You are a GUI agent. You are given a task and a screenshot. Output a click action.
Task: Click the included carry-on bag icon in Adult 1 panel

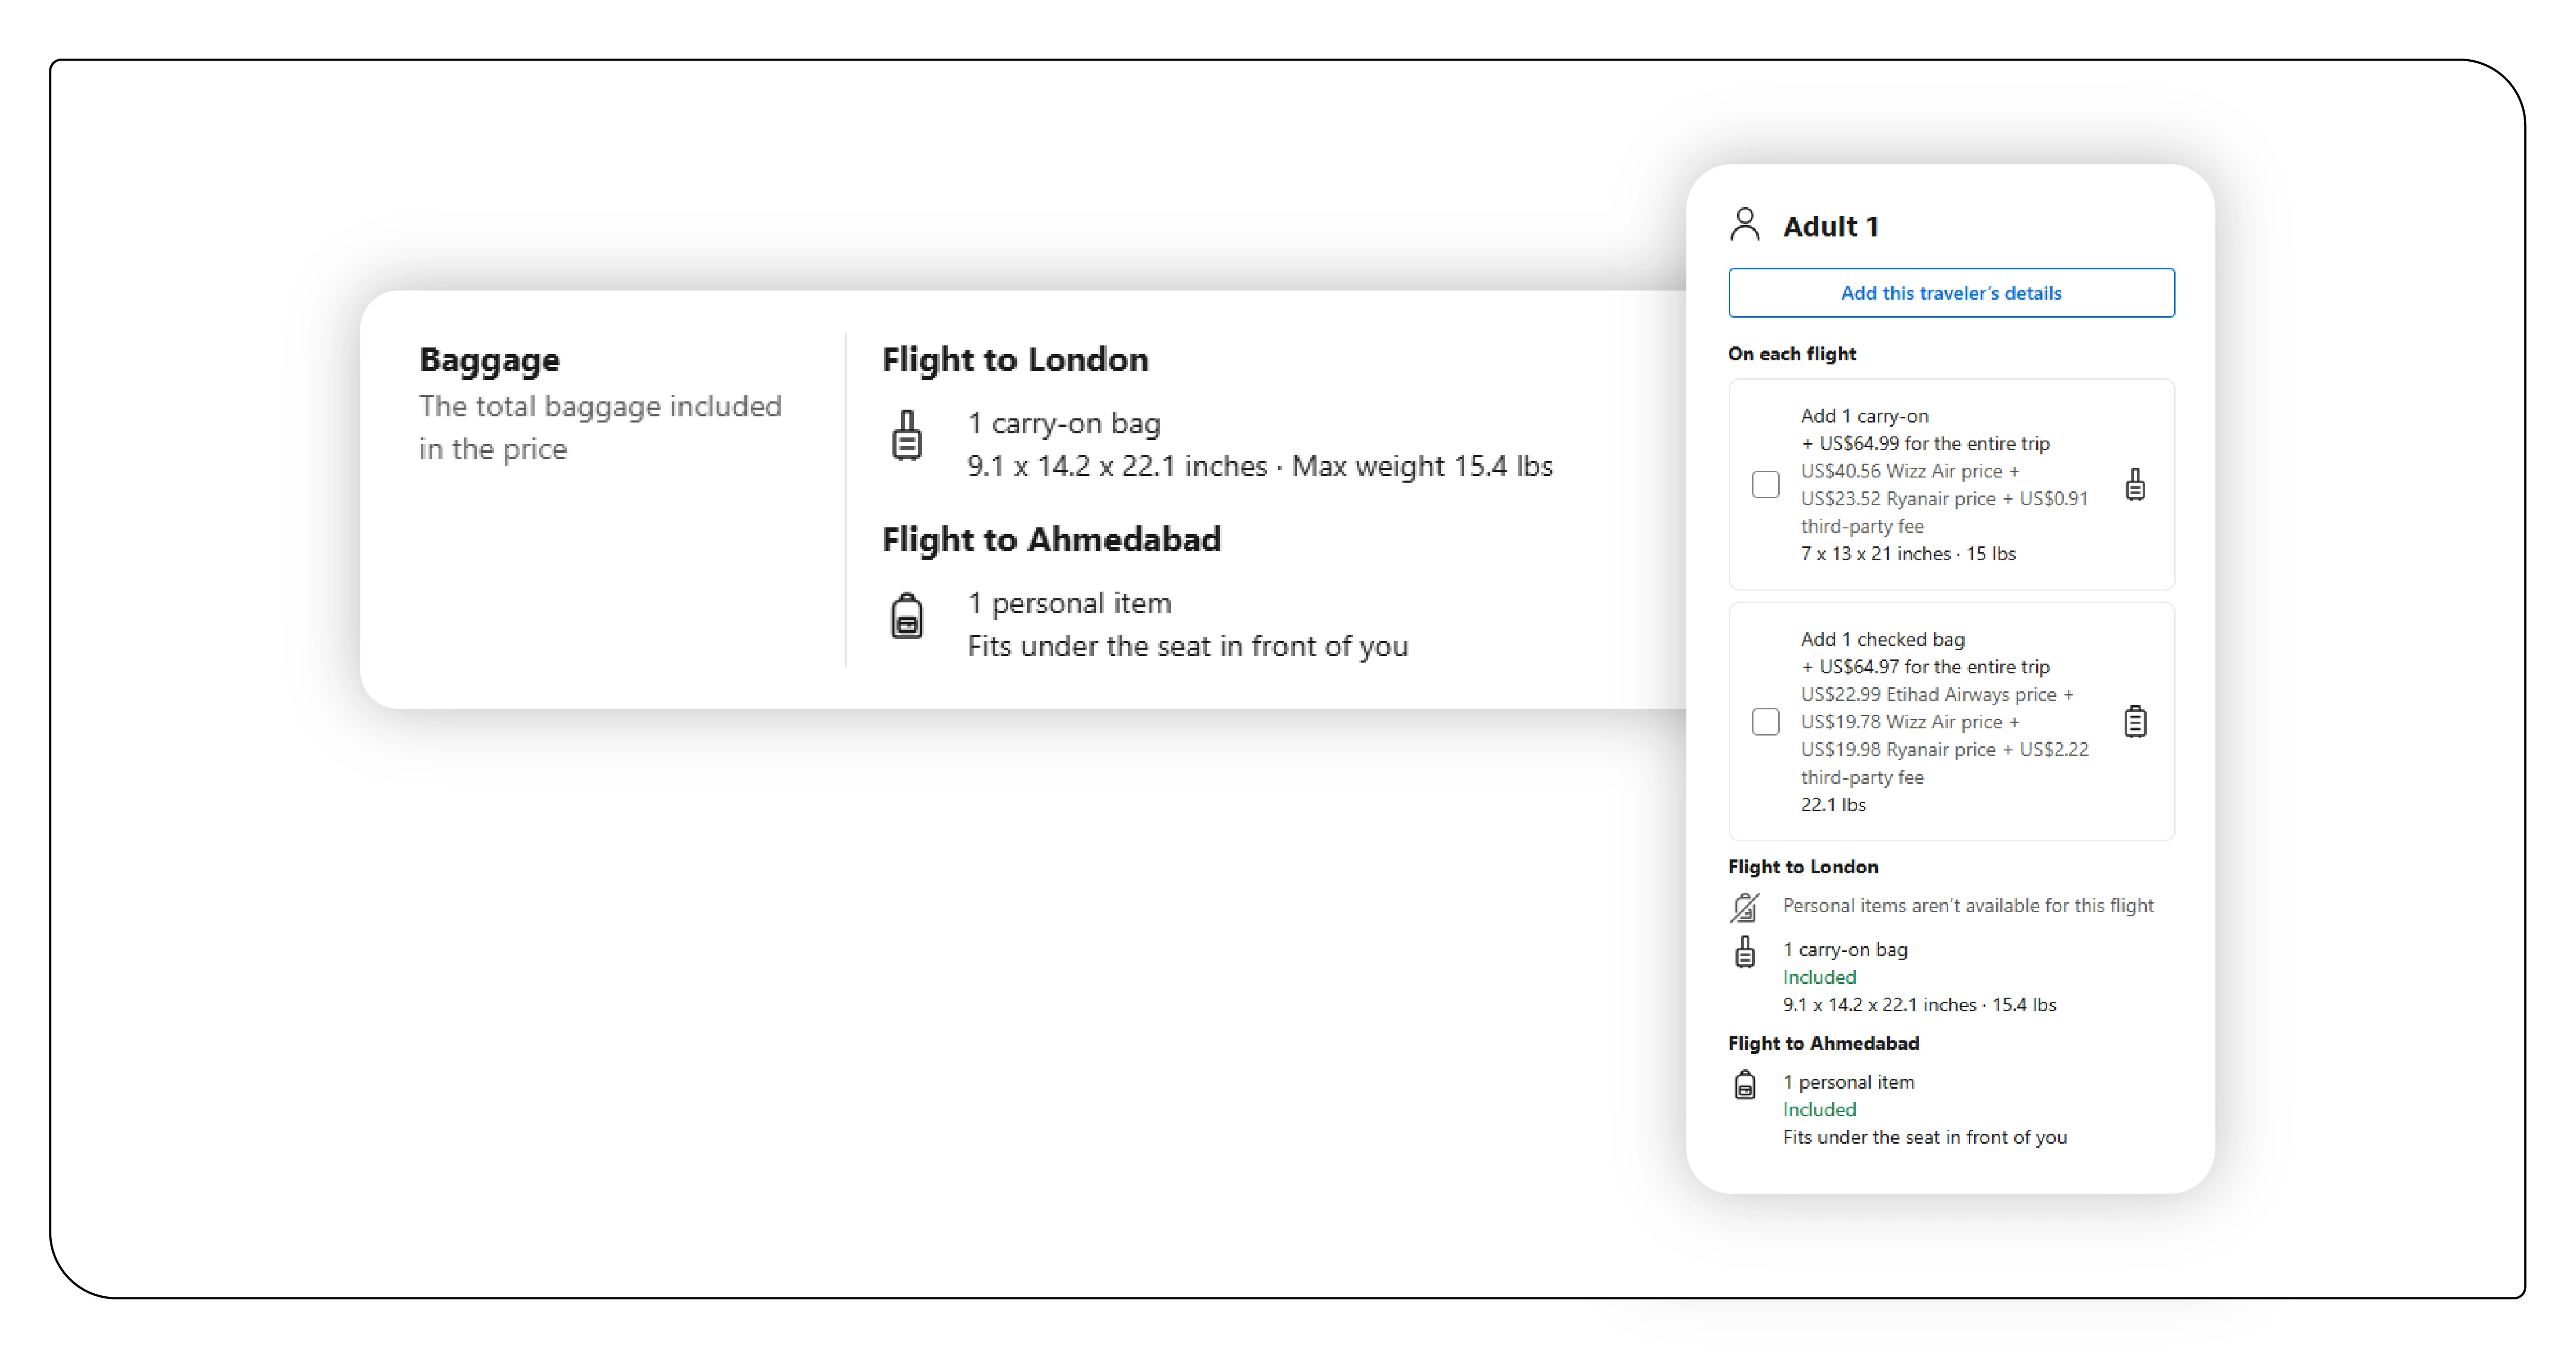point(1744,952)
